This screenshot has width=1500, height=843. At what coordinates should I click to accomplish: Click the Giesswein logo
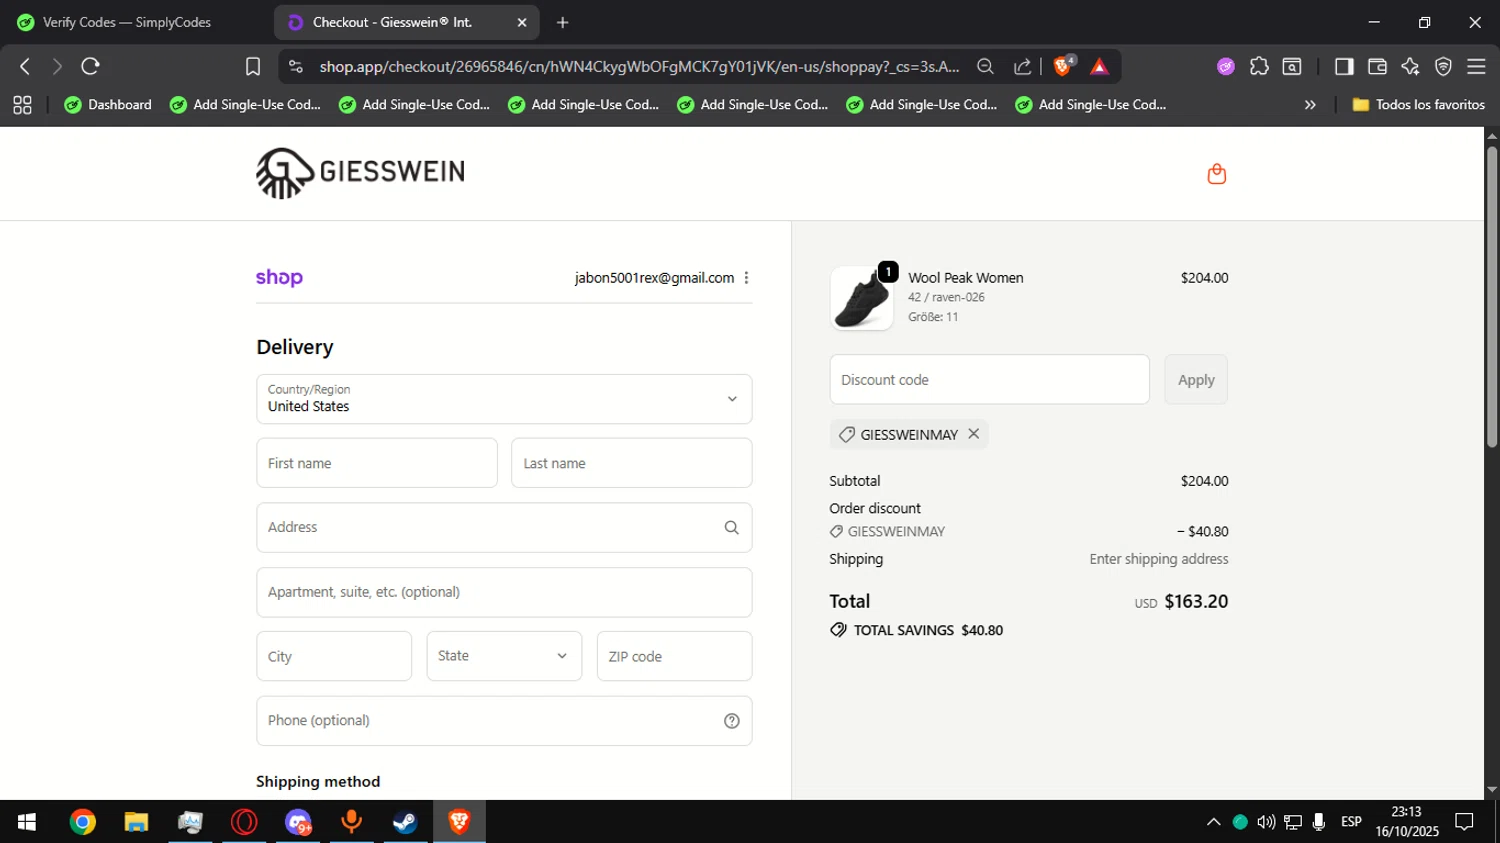[x=360, y=173]
